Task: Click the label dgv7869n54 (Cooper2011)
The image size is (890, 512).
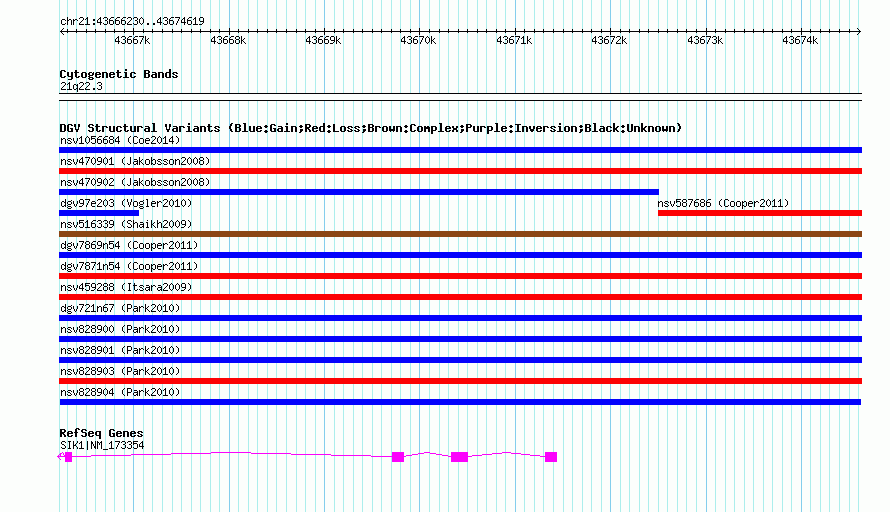Action: pos(129,245)
